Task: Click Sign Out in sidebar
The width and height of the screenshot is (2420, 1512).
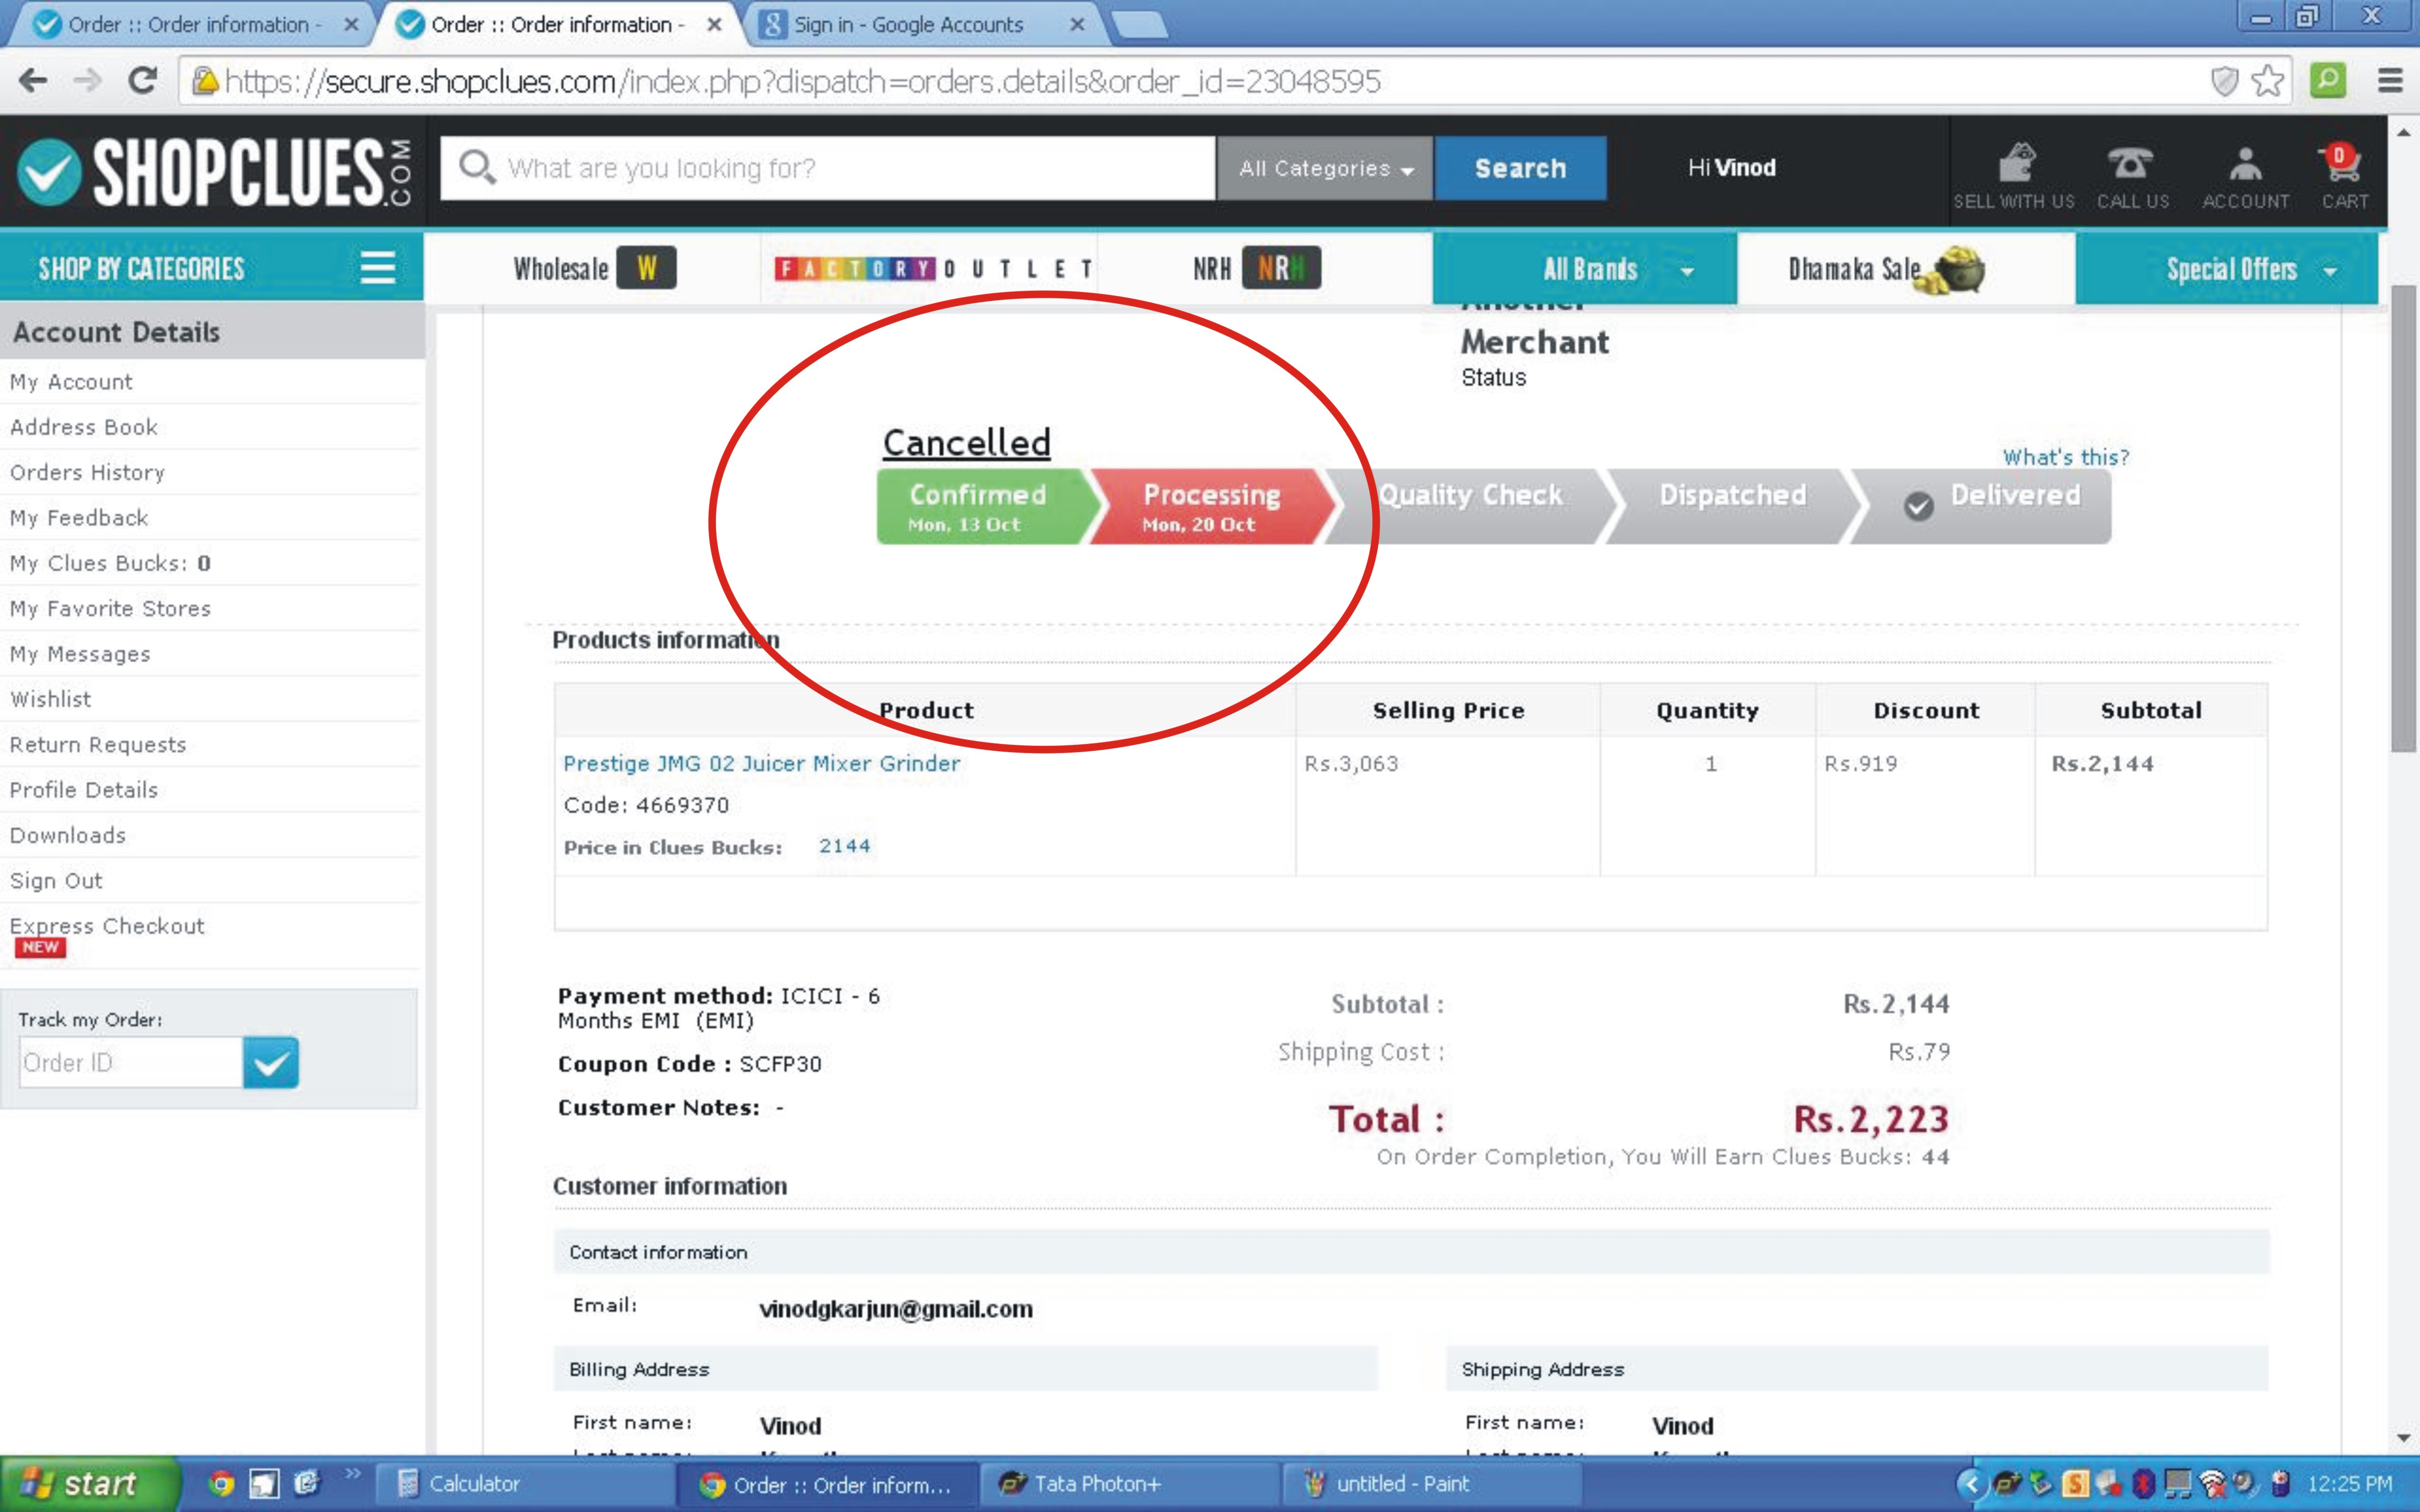Action: coord(56,881)
